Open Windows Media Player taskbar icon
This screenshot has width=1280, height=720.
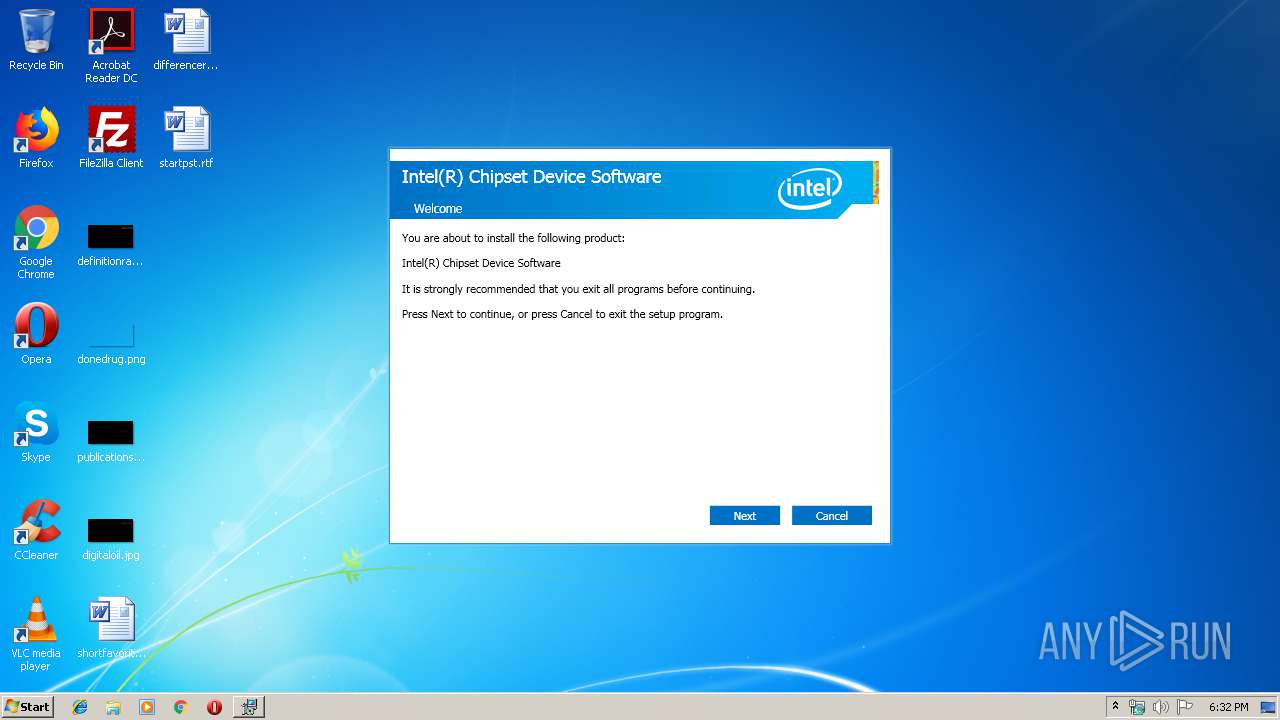[x=147, y=707]
